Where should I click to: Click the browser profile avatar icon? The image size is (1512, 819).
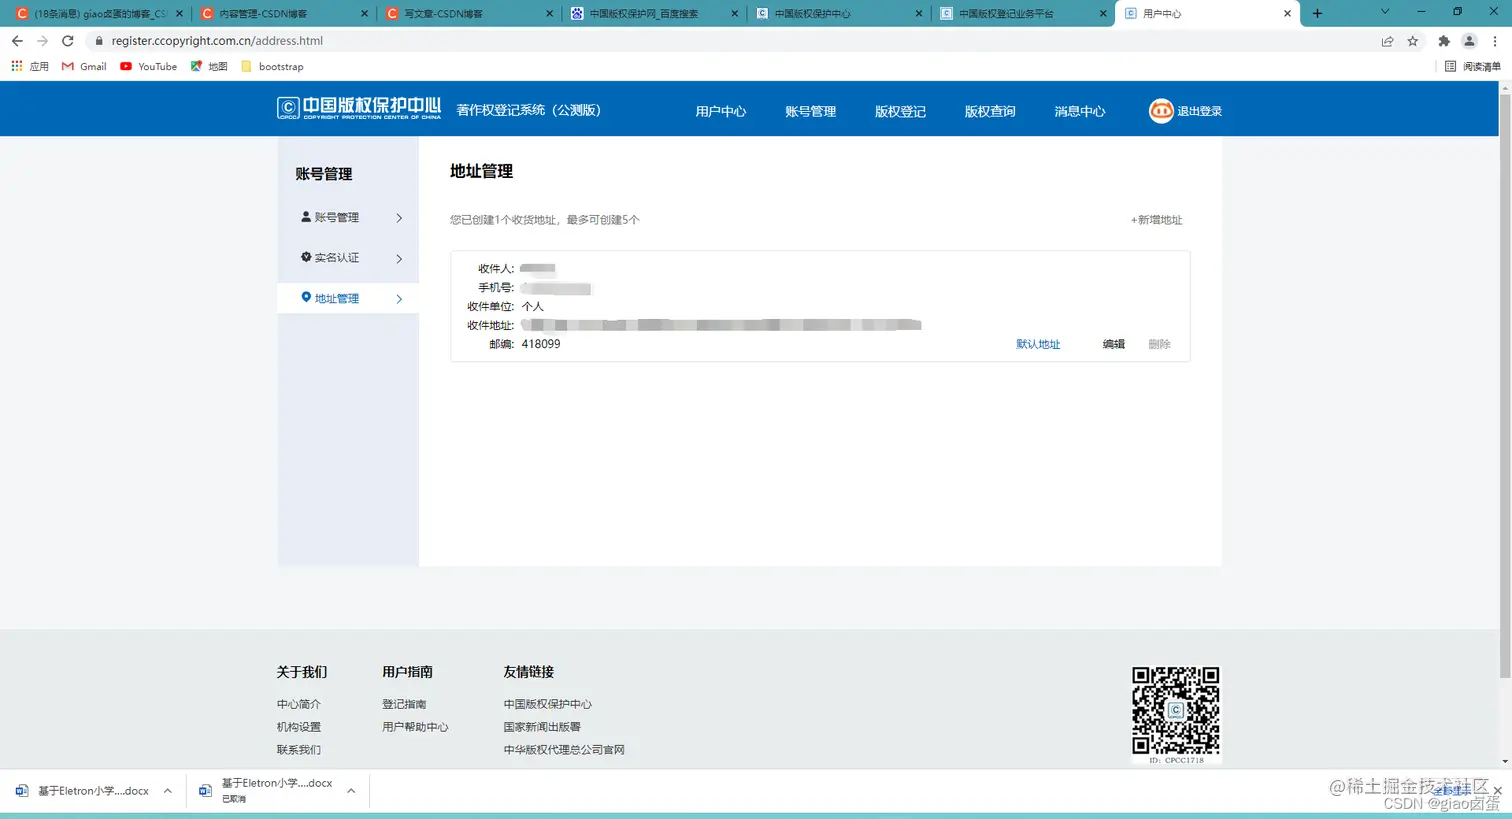[1469, 41]
